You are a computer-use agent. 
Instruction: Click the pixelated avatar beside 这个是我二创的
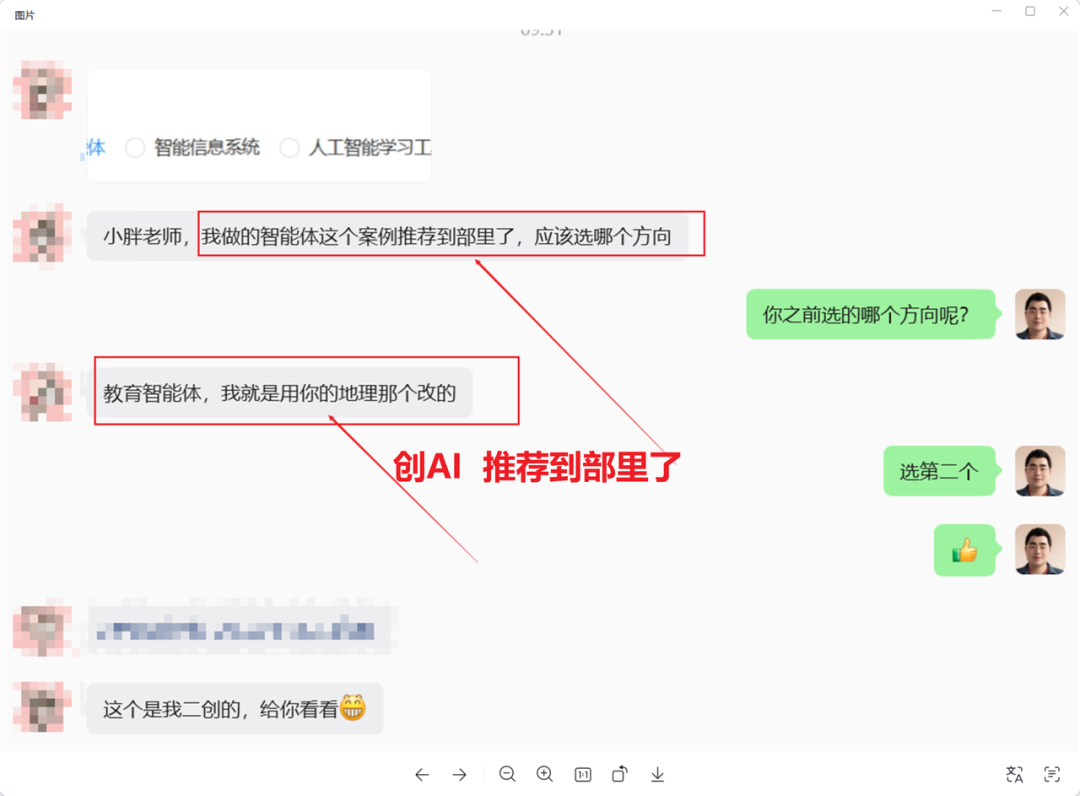pyautogui.click(x=43, y=707)
